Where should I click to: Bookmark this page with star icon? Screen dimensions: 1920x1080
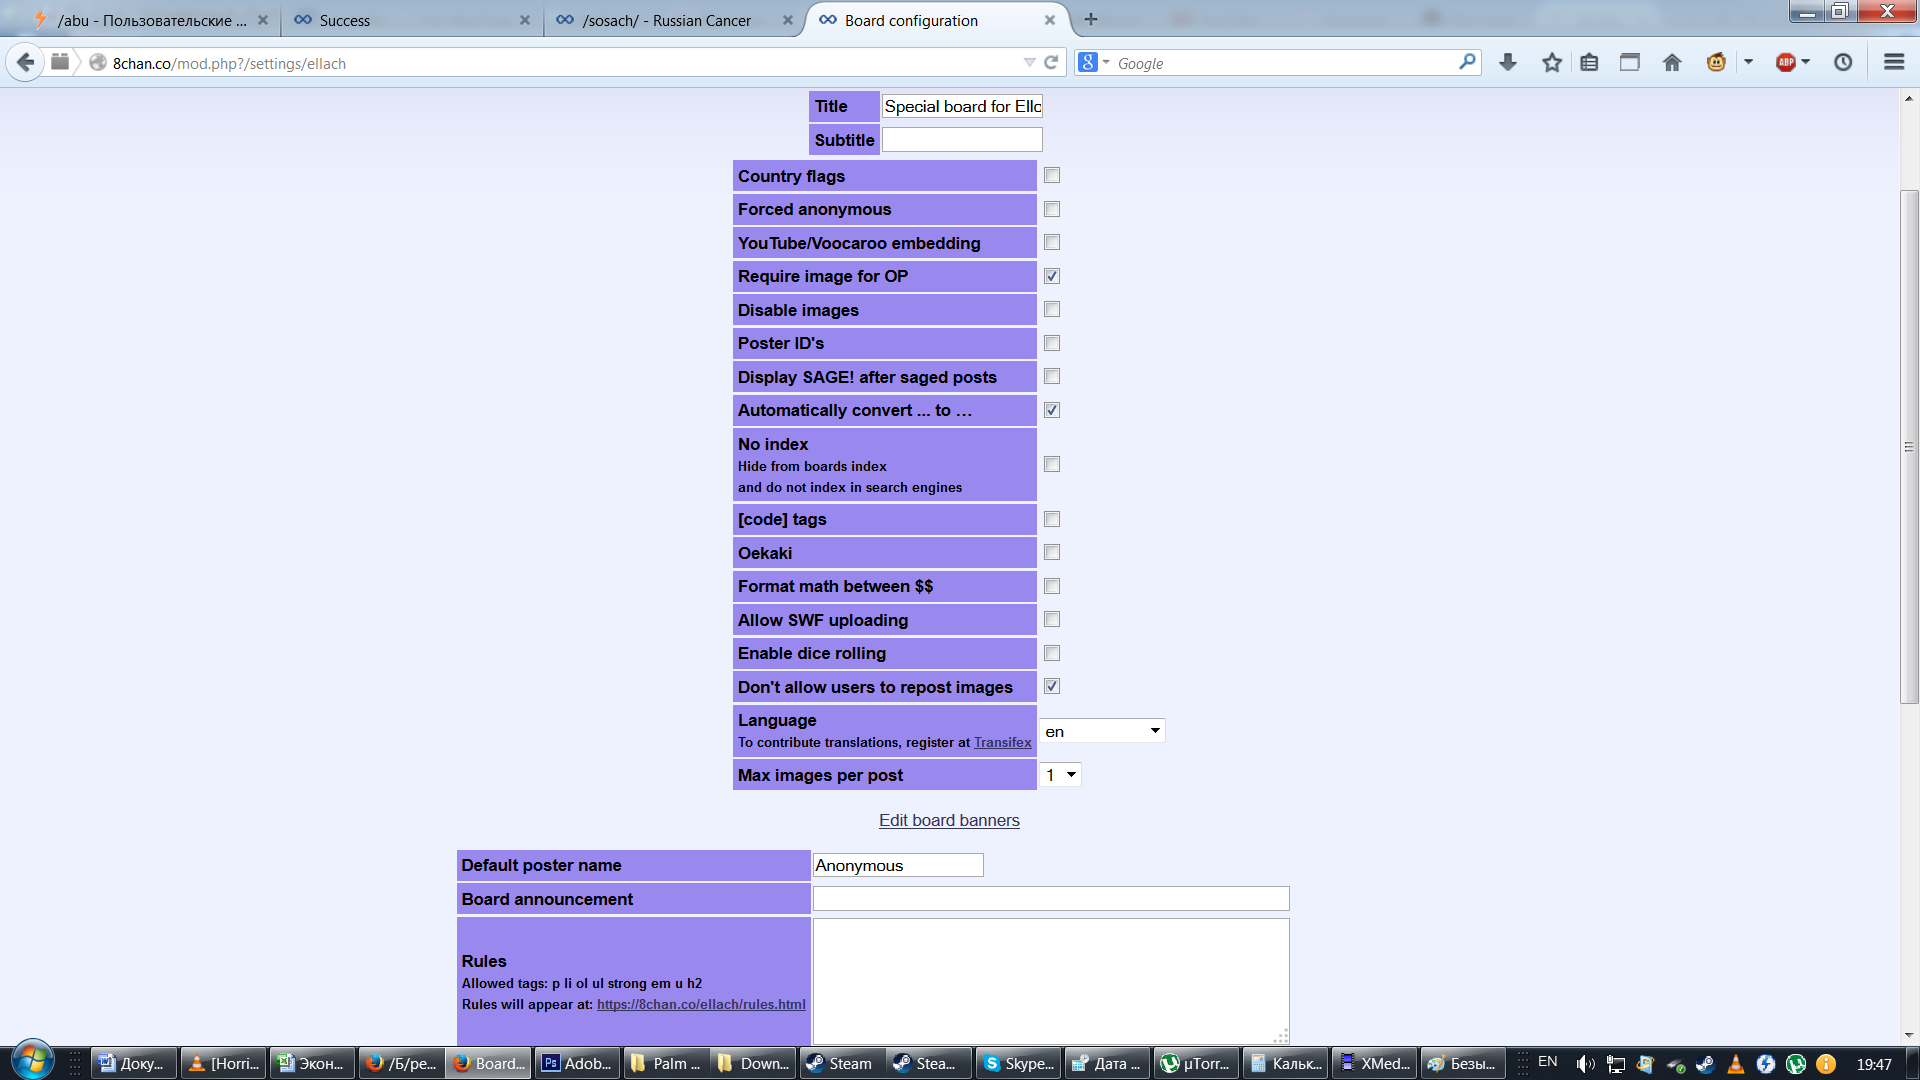pos(1551,62)
